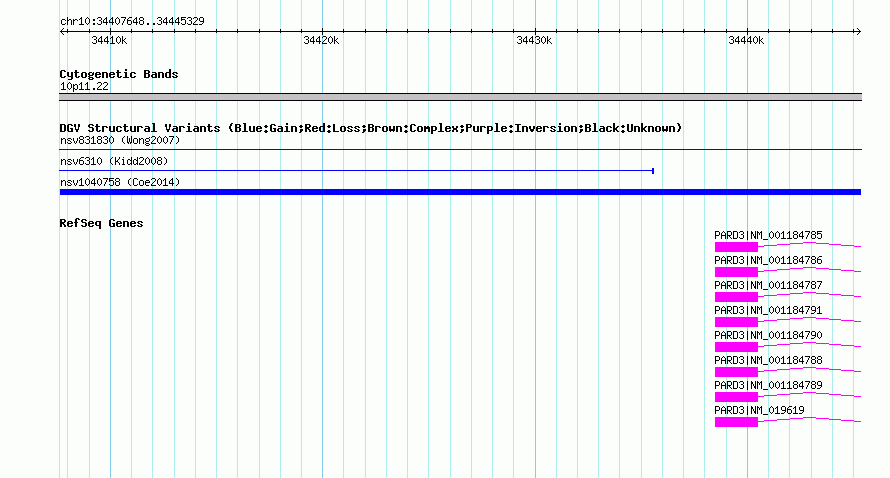This screenshot has width=890, height=478.
Task: Click the 34410k ruler tick label
Action: pos(109,40)
